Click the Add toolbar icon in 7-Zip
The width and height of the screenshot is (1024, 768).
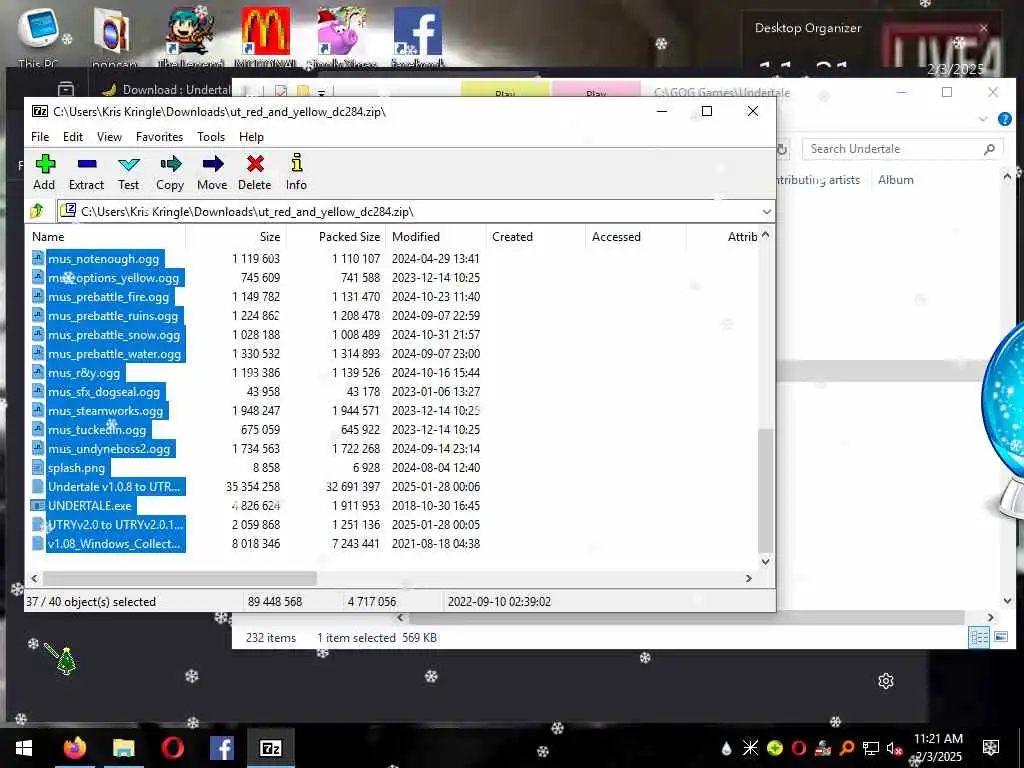[x=44, y=172]
